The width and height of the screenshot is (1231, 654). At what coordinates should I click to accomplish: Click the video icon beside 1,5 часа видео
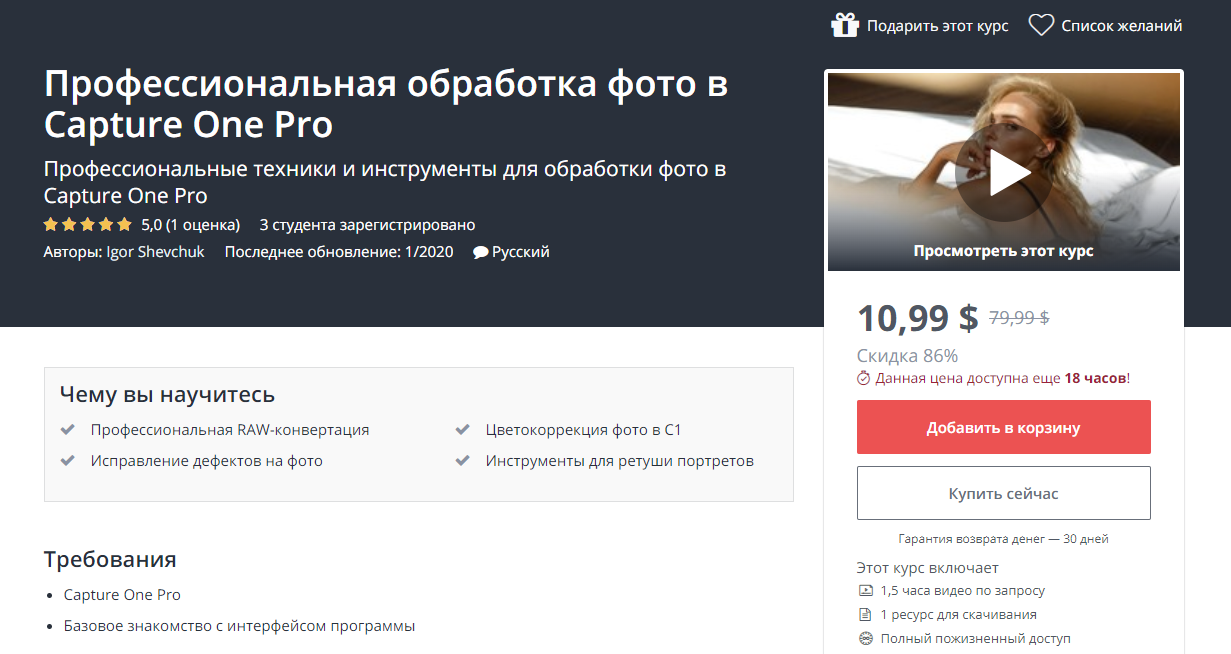pyautogui.click(x=866, y=591)
